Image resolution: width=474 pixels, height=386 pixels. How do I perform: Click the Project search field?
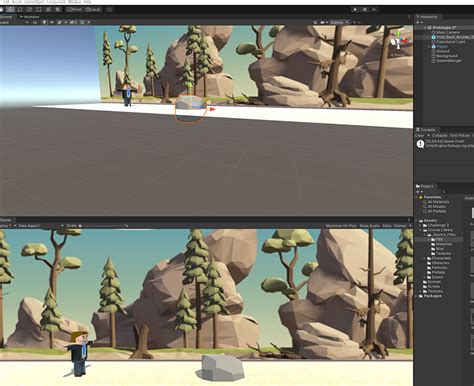[x=457, y=192]
